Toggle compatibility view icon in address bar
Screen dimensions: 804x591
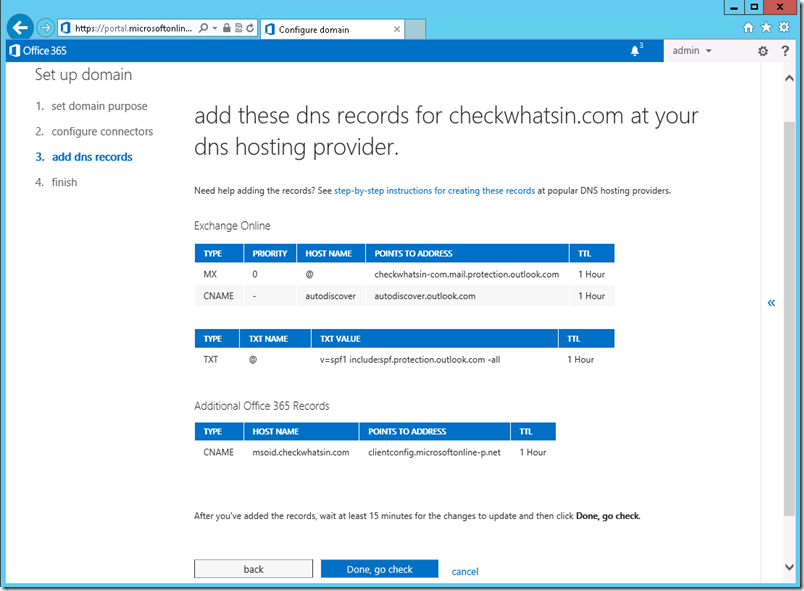pyautogui.click(x=238, y=28)
